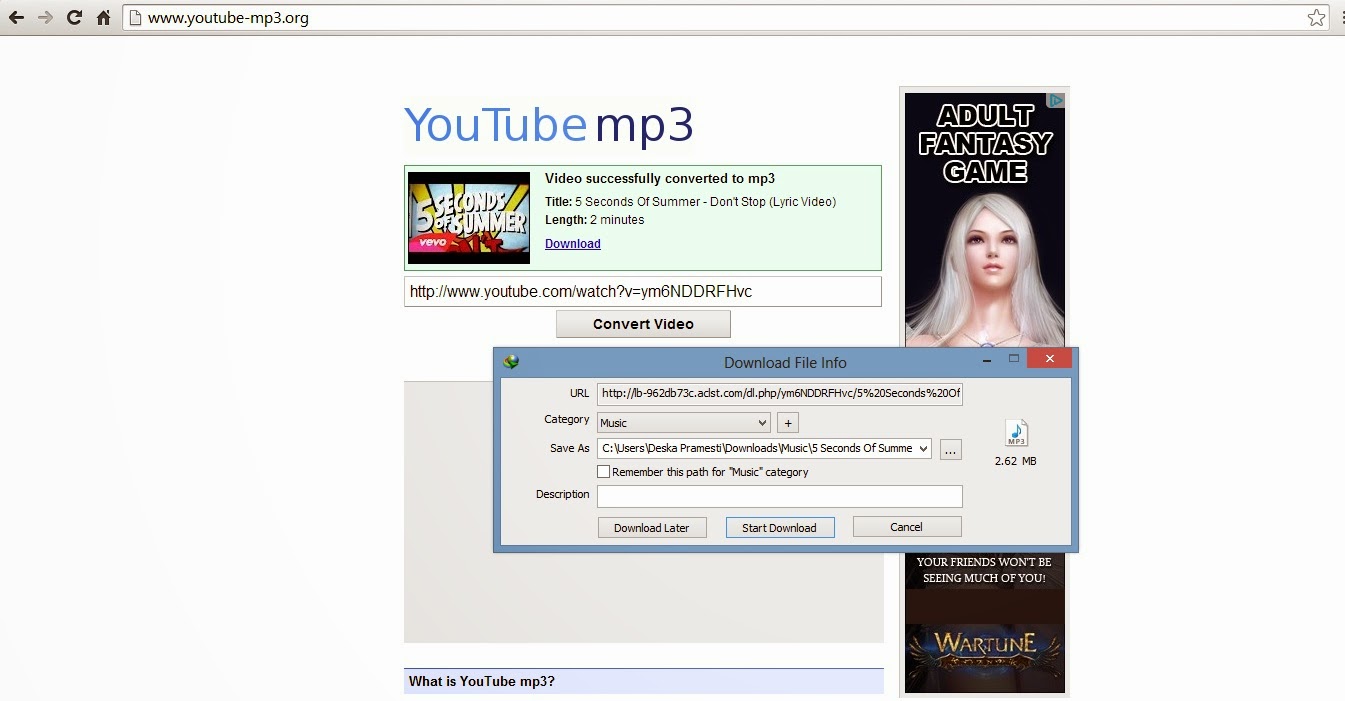Click the IDM logo icon in dialog title bar

point(510,361)
